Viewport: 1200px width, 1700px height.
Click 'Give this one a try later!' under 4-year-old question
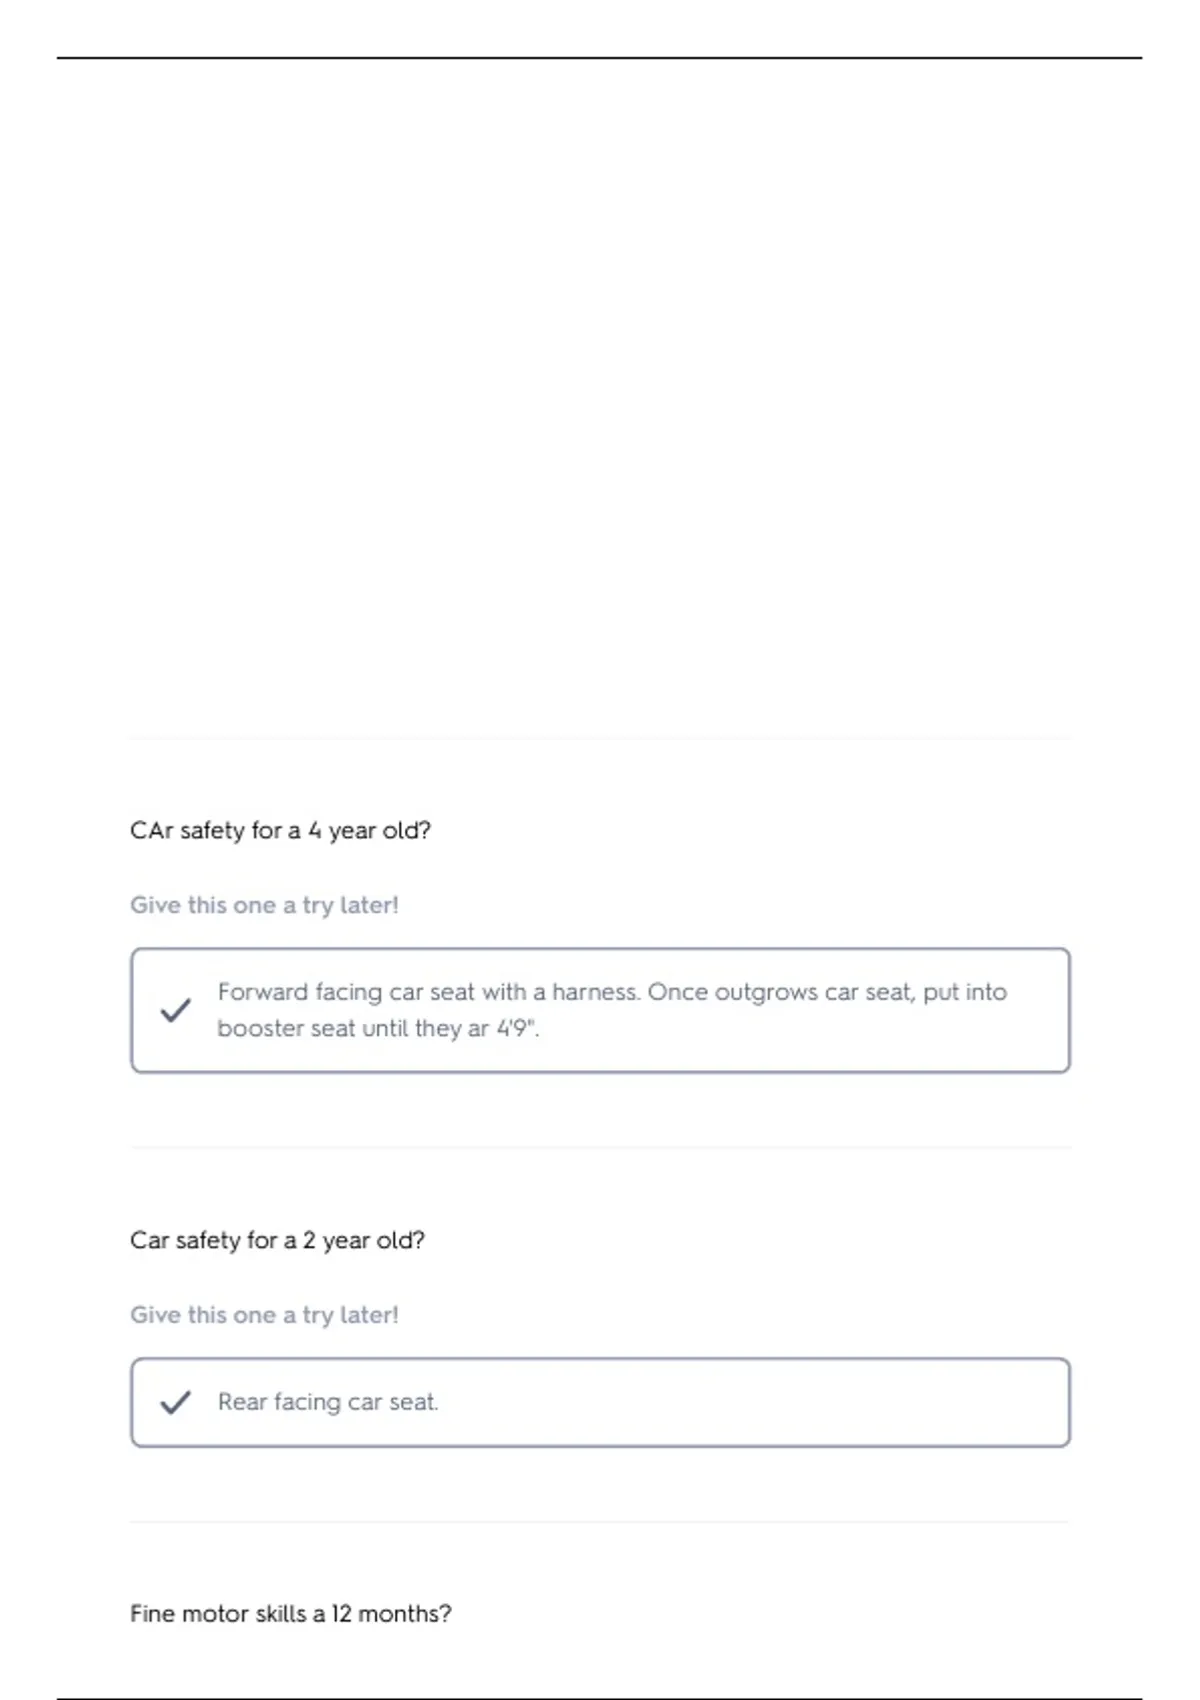264,905
